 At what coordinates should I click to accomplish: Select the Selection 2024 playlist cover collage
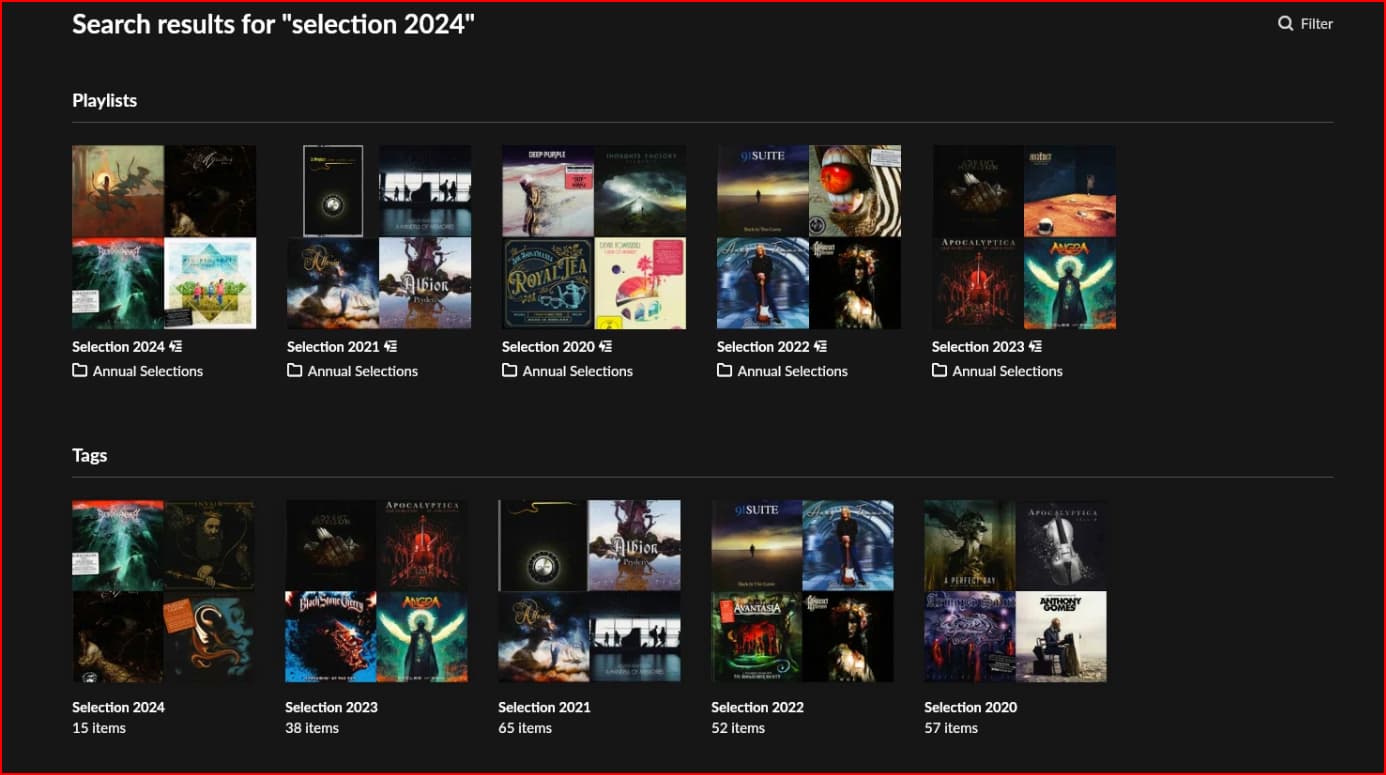(x=164, y=237)
